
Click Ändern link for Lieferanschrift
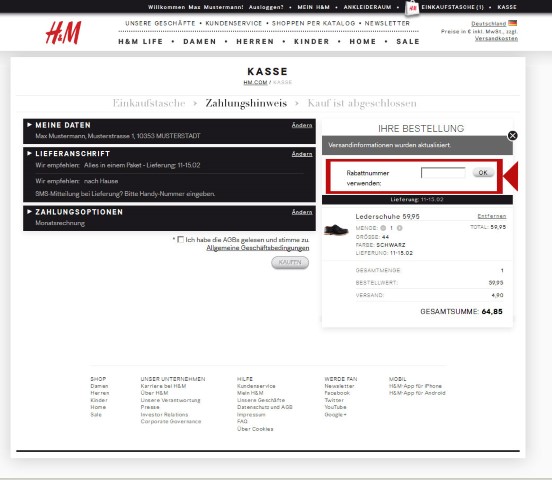coord(302,154)
